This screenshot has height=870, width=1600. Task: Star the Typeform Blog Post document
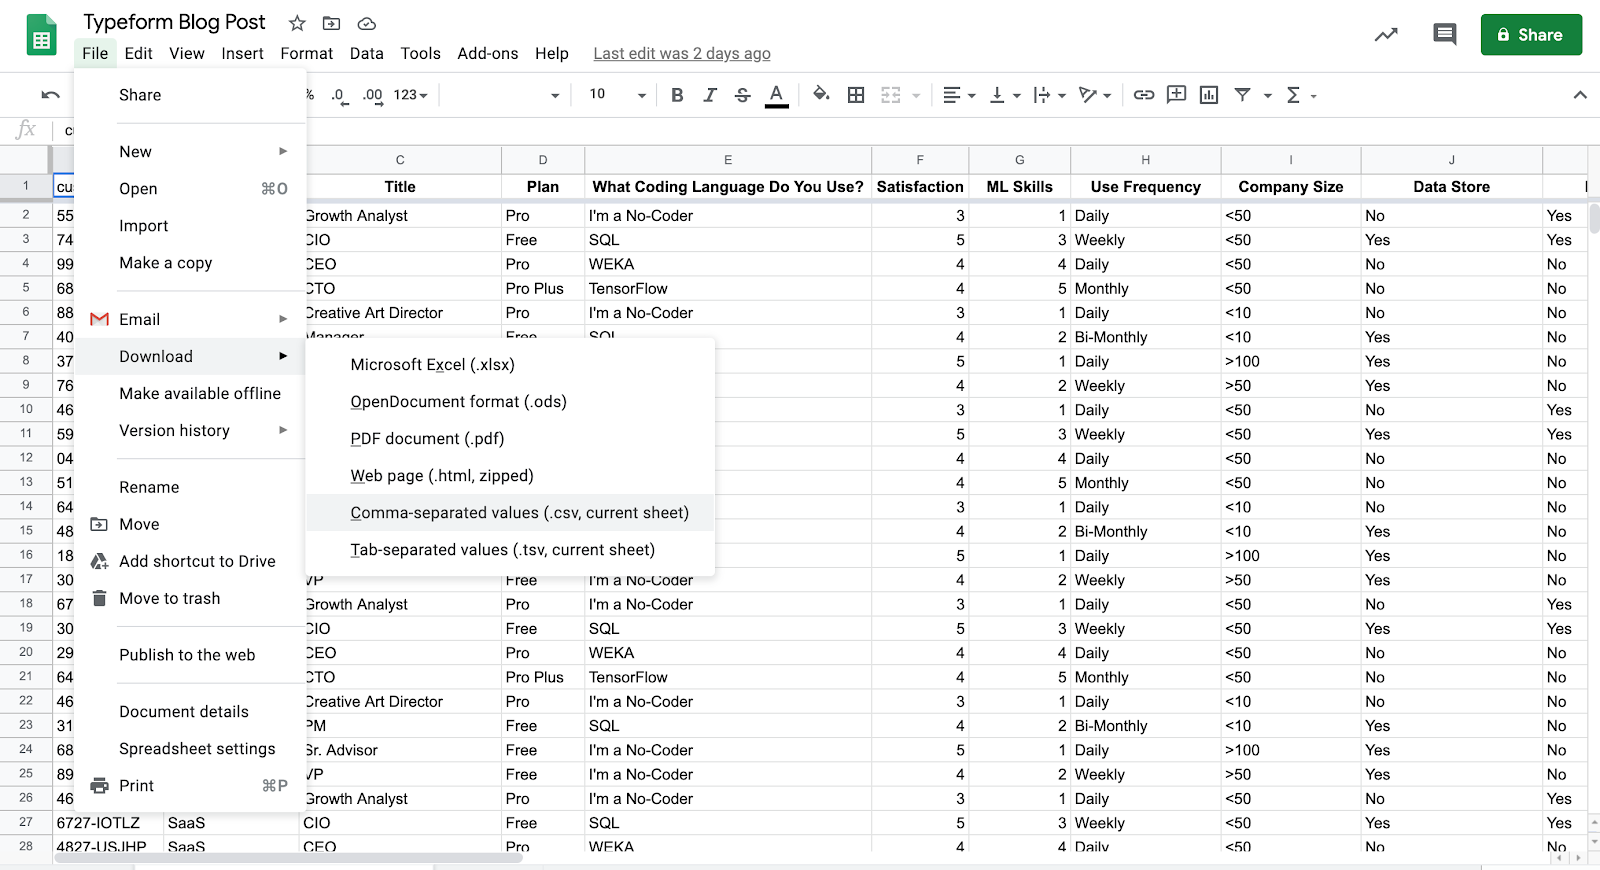pyautogui.click(x=297, y=23)
